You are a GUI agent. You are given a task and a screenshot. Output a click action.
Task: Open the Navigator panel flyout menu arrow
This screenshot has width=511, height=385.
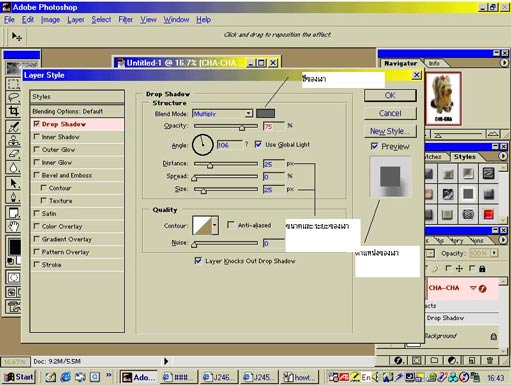click(x=503, y=63)
